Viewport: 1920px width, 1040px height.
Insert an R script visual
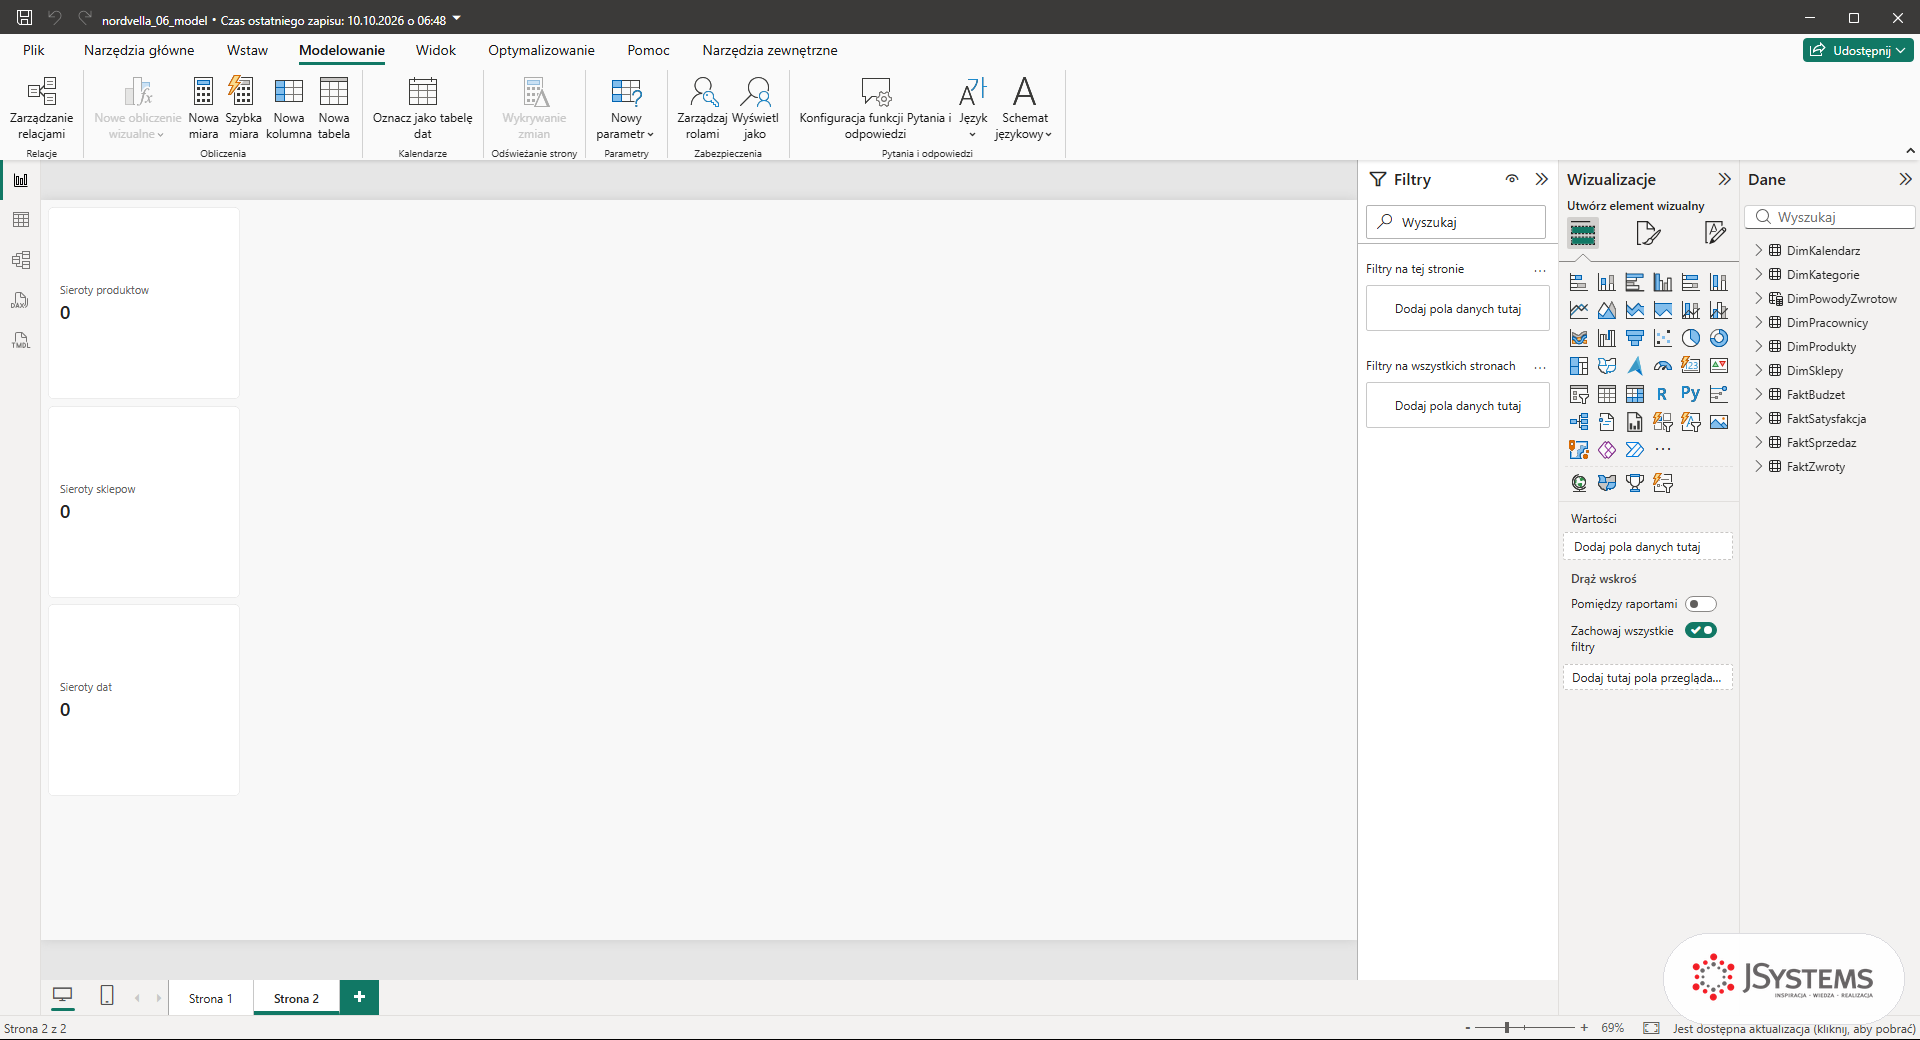click(1662, 394)
